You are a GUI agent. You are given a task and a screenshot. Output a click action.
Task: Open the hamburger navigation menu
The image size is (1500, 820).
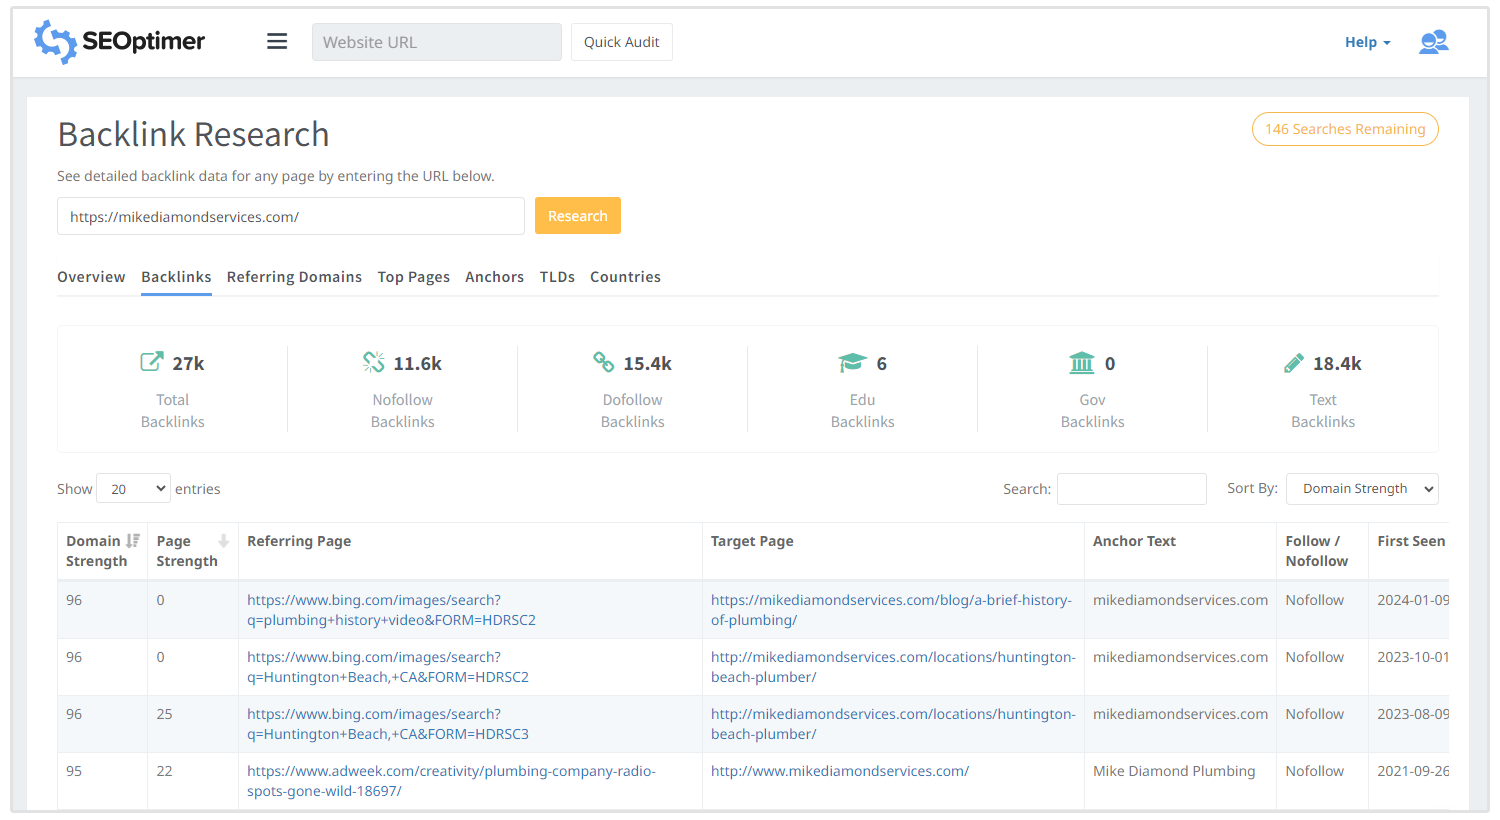pyautogui.click(x=277, y=42)
